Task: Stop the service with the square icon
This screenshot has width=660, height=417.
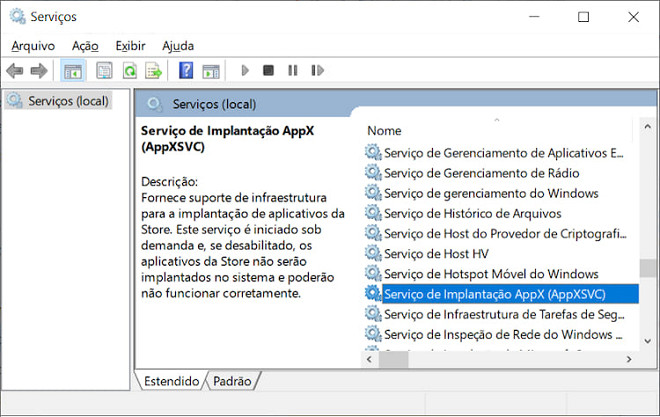Action: click(268, 71)
